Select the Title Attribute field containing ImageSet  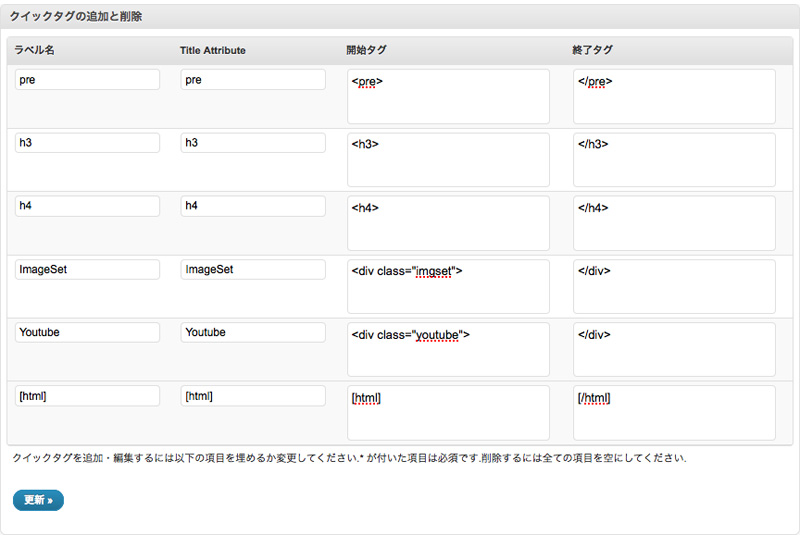pyautogui.click(x=253, y=269)
